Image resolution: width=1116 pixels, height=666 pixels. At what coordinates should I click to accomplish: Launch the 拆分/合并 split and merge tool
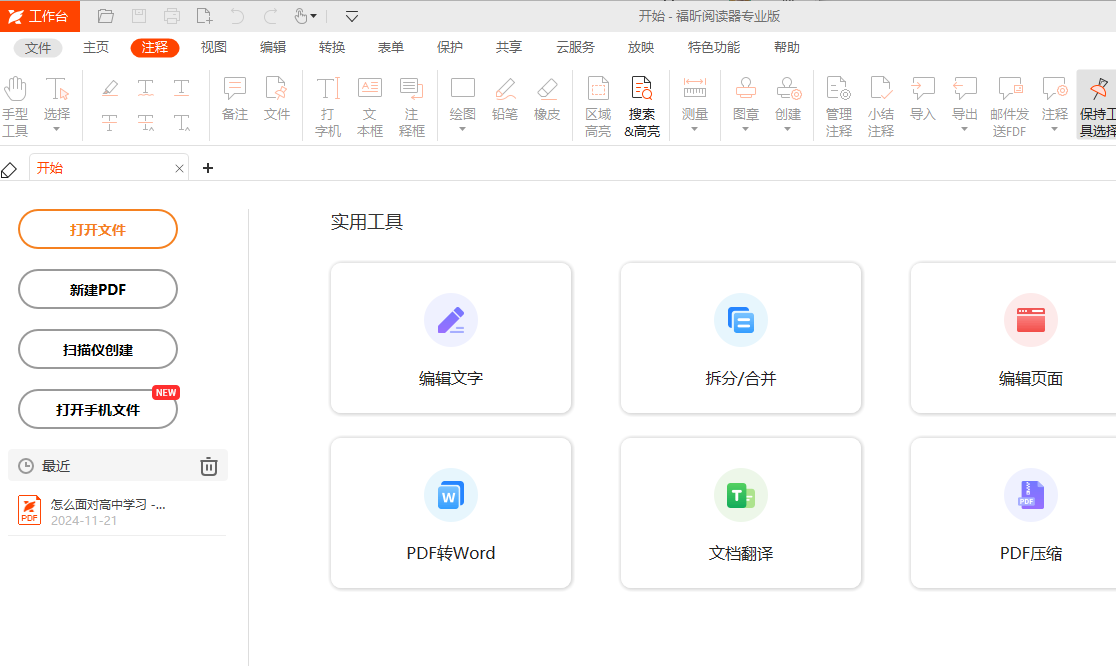tap(741, 338)
